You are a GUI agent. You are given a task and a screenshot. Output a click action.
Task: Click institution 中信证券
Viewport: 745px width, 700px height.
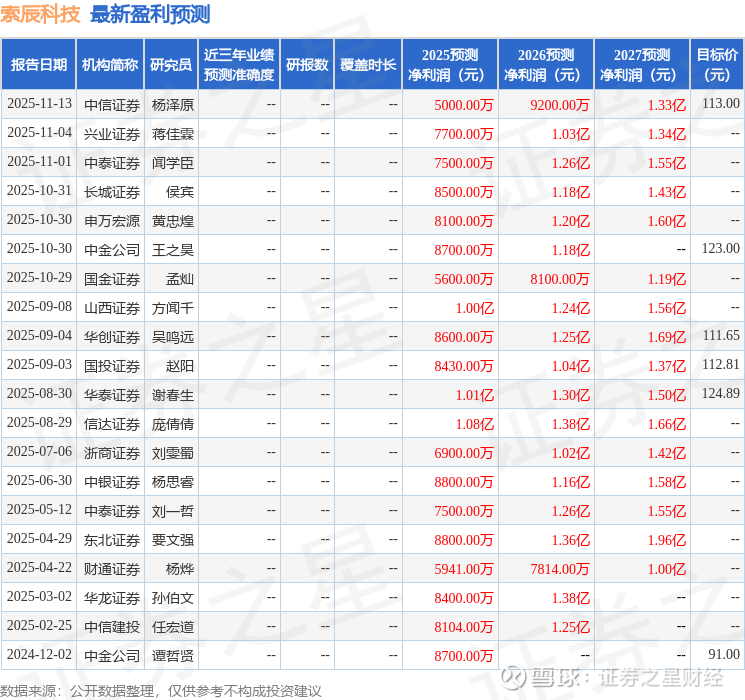click(112, 105)
